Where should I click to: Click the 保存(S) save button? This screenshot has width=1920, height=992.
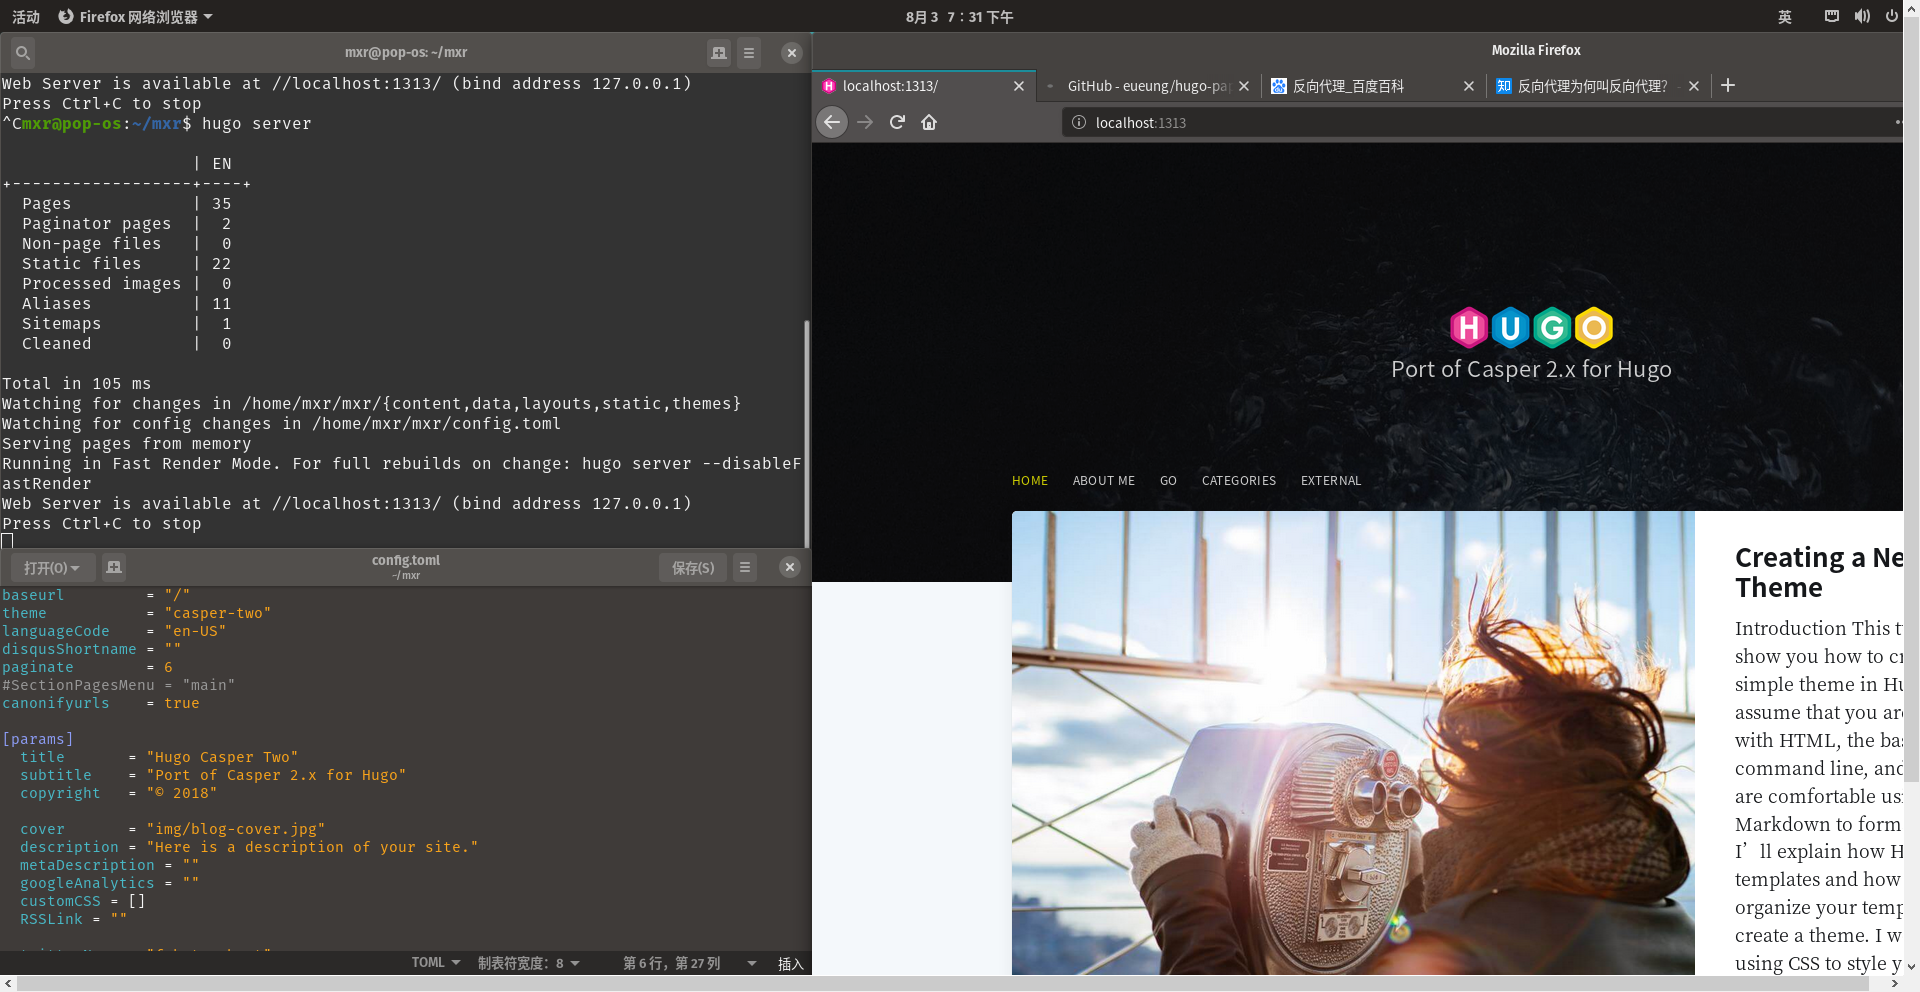point(692,568)
